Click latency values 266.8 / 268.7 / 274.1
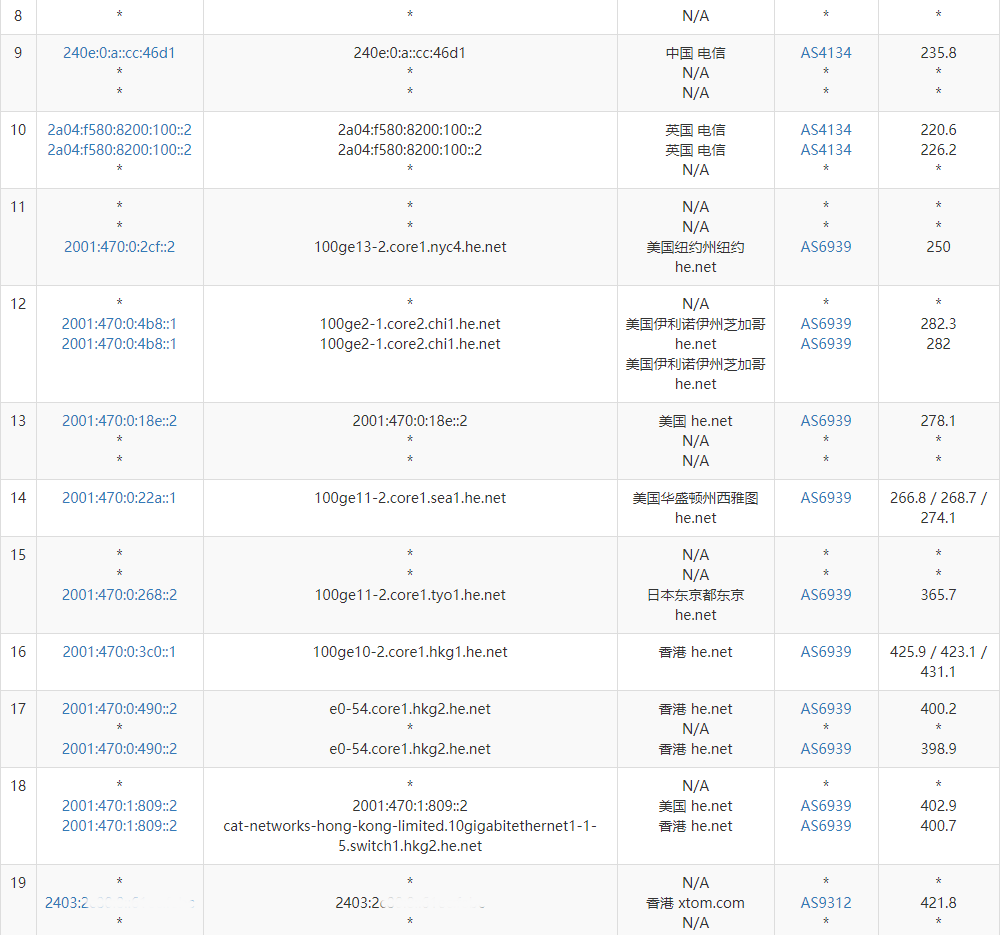This screenshot has height=935, width=1000. click(x=938, y=508)
